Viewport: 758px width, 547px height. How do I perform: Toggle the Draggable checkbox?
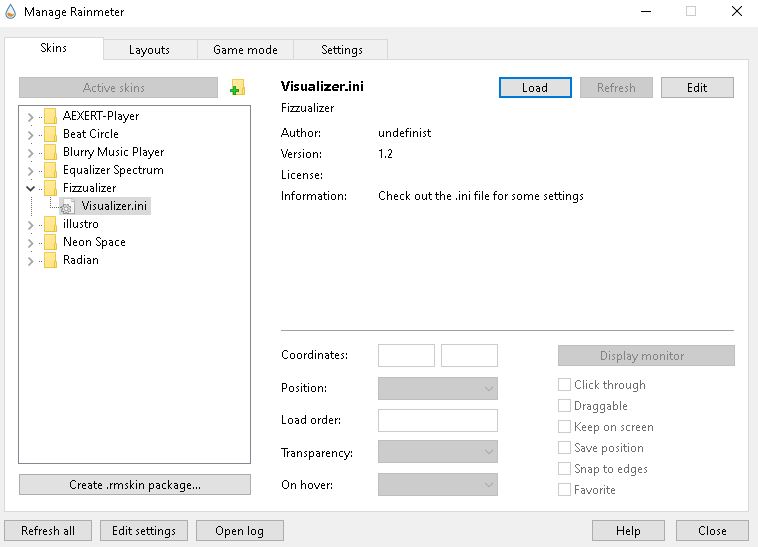(x=565, y=406)
